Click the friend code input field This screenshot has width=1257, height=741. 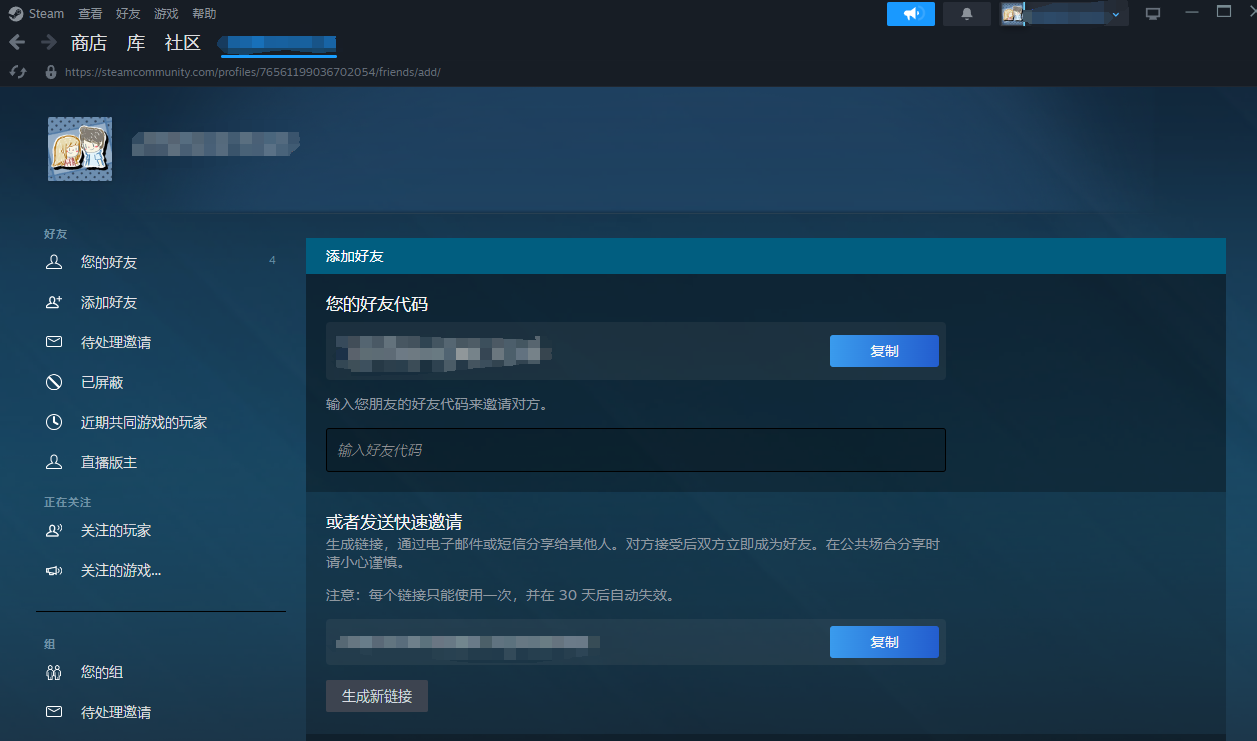tap(635, 450)
